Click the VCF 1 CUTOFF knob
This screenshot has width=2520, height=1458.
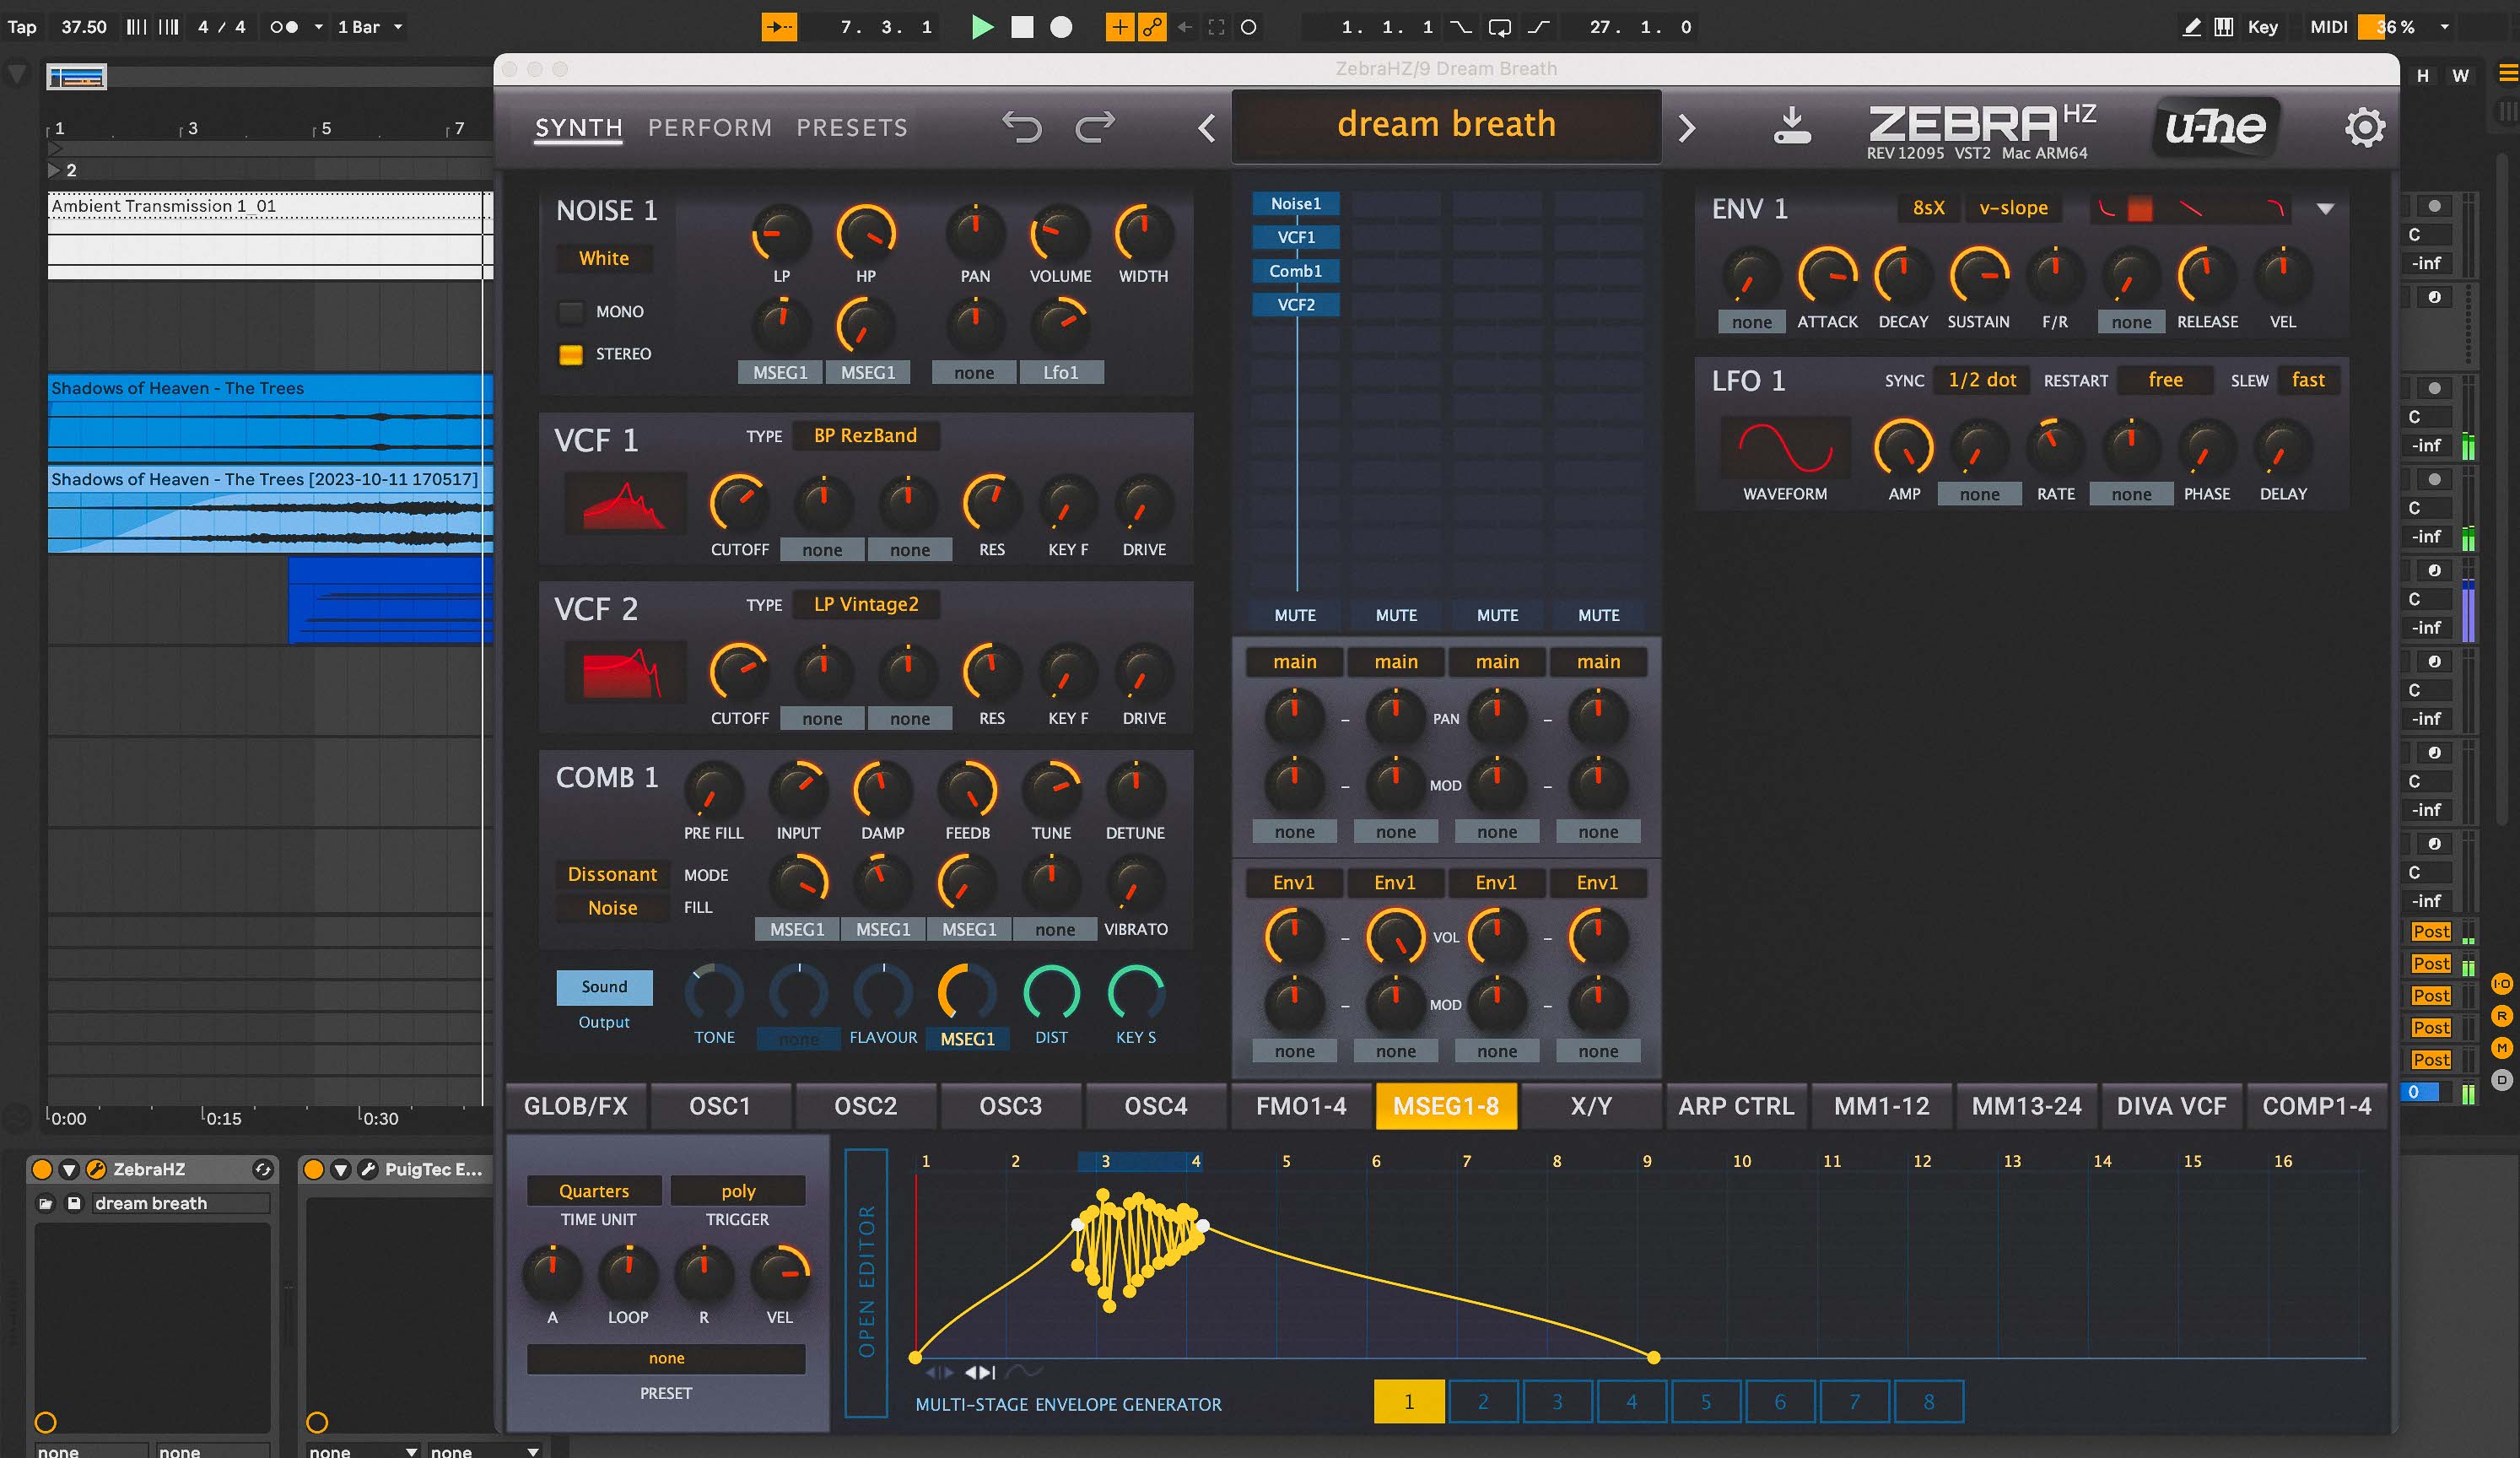[738, 503]
